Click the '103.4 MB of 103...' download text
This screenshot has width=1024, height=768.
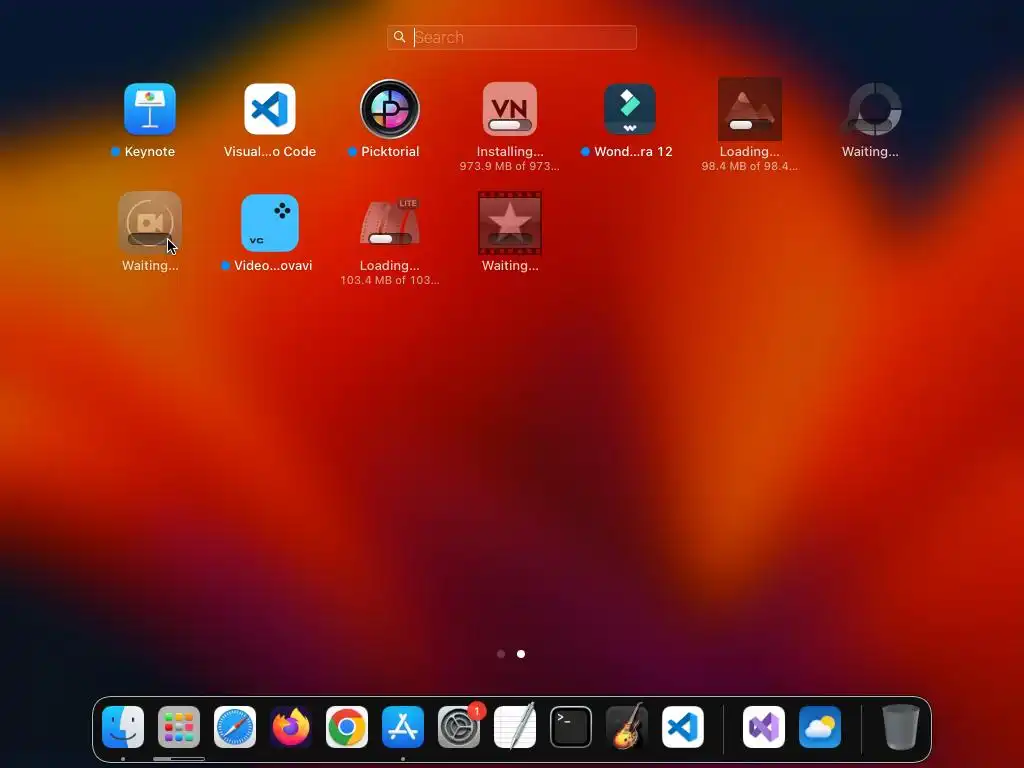coord(390,280)
